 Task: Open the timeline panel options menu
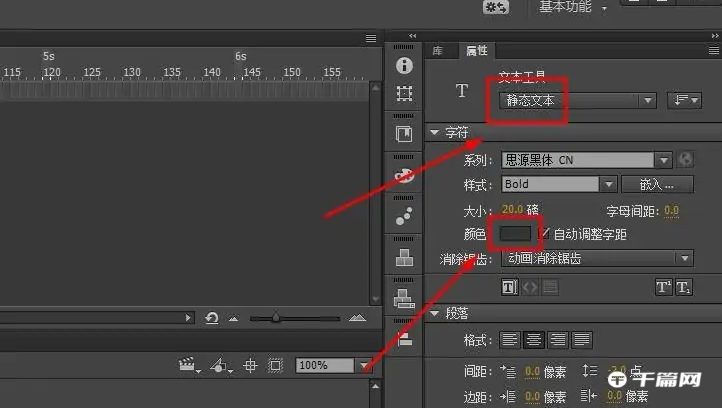point(371,38)
